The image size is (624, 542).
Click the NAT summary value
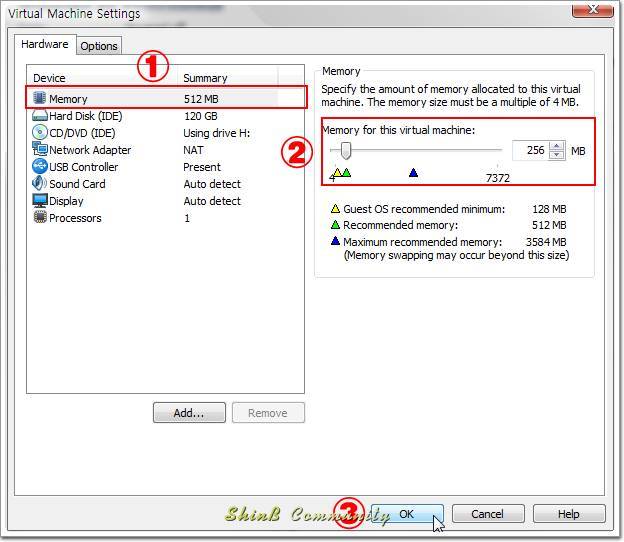click(193, 150)
